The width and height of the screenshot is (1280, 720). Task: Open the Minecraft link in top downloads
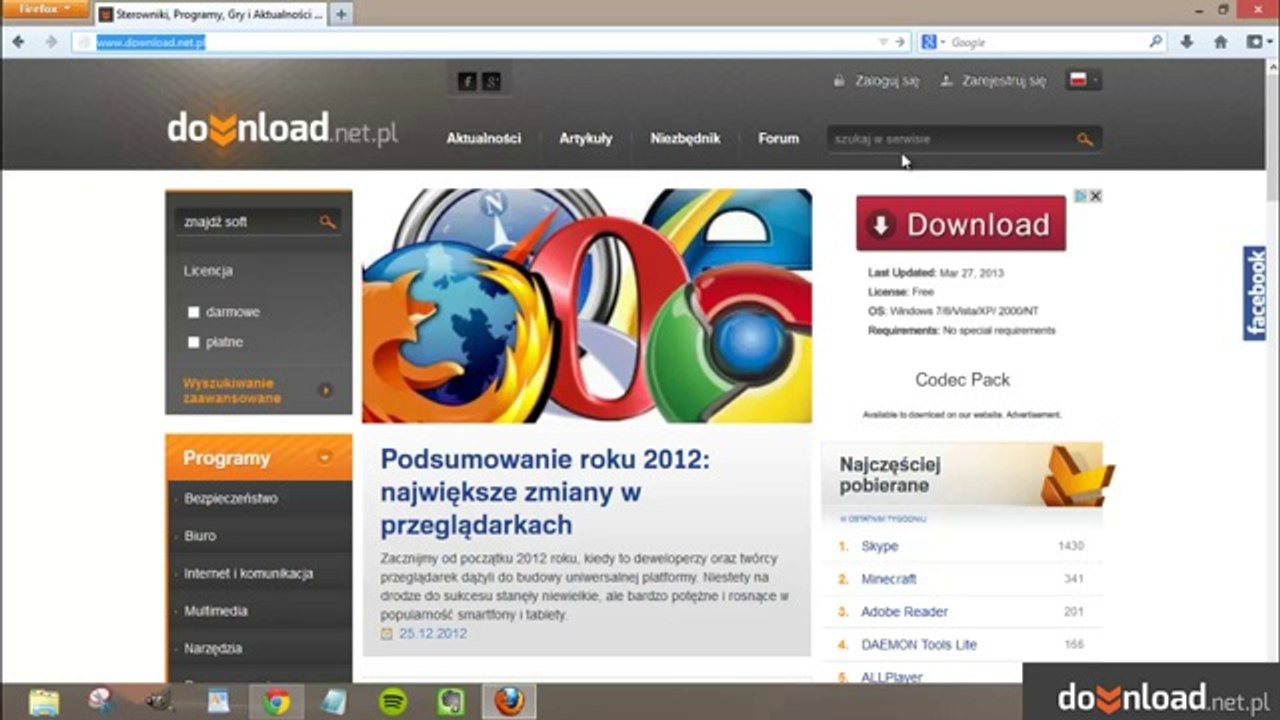[889, 579]
